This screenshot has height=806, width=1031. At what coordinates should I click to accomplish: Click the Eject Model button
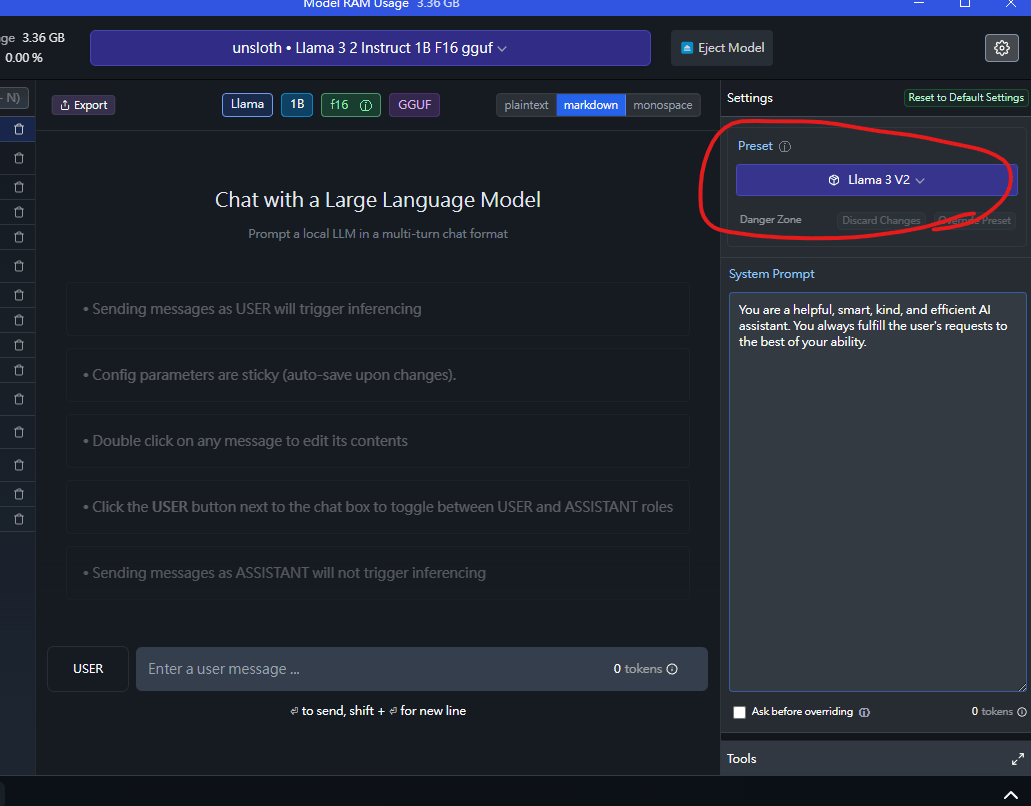[722, 48]
